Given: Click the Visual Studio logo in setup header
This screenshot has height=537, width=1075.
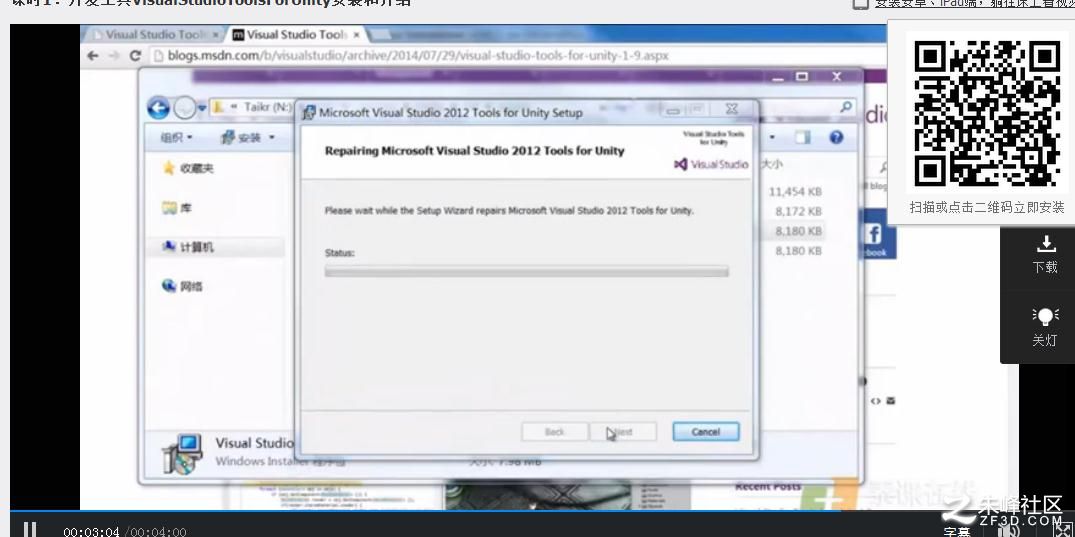Looking at the screenshot, I should point(712,164).
